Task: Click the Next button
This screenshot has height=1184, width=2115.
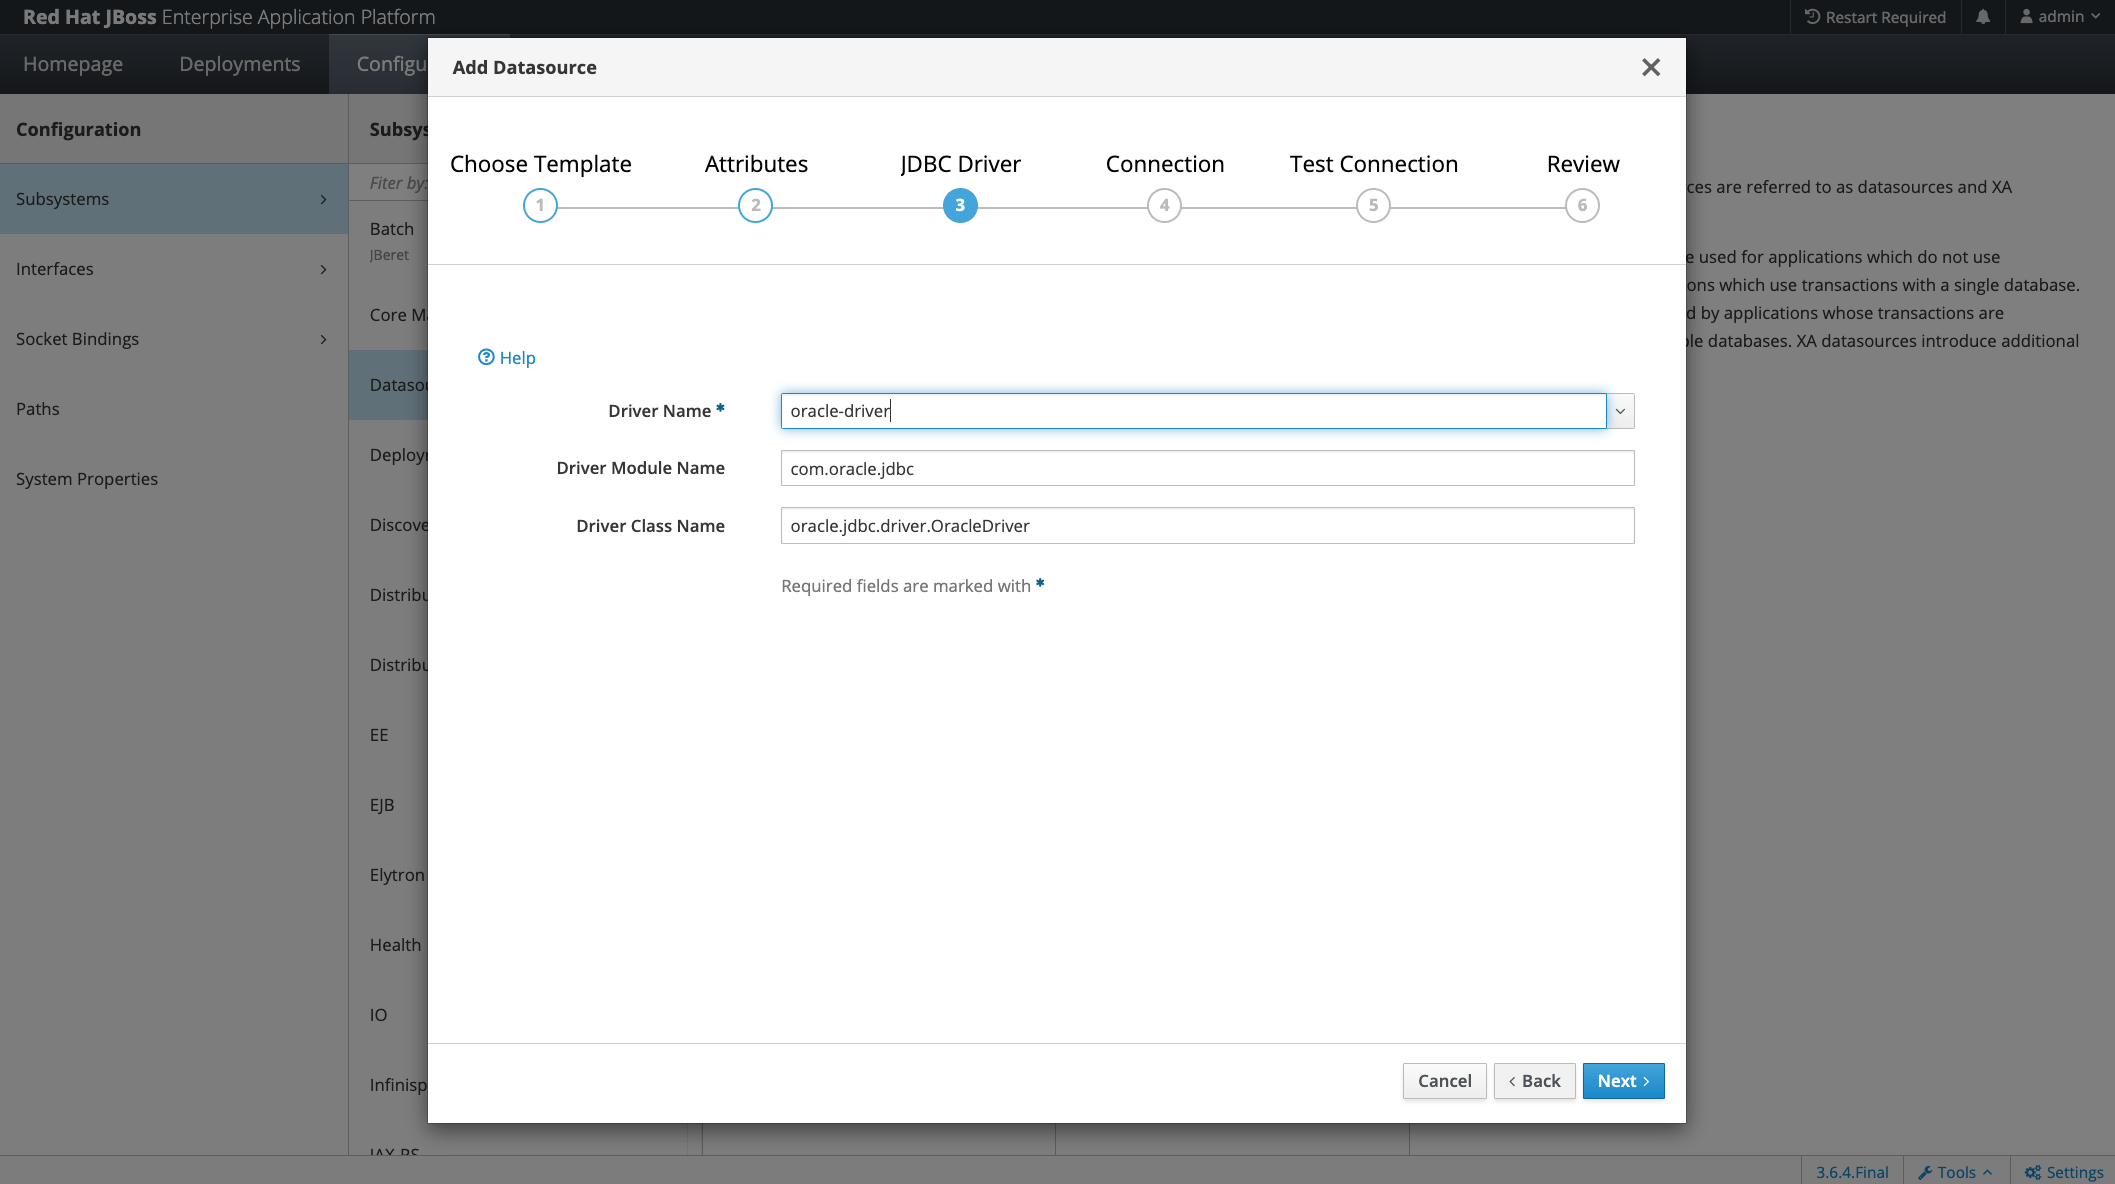Action: click(1622, 1081)
